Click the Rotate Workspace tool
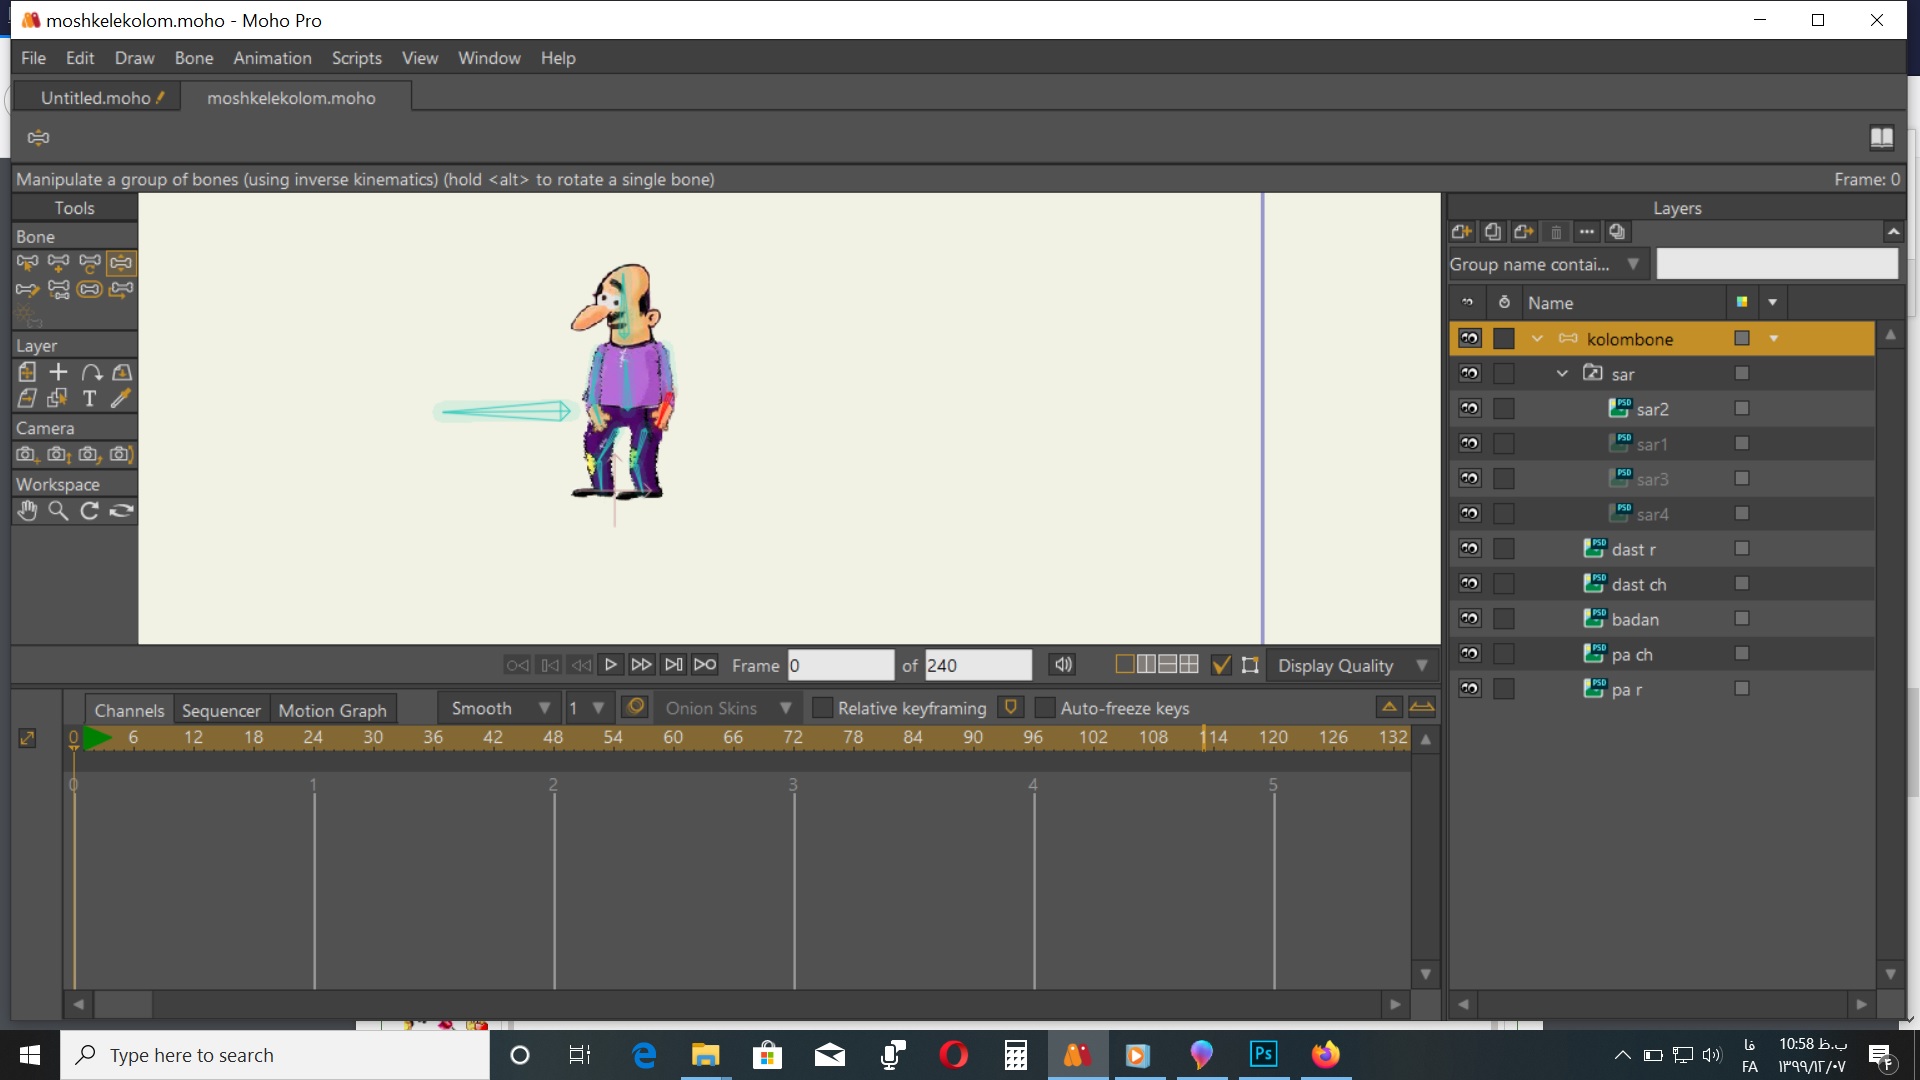1920x1080 pixels. tap(88, 510)
